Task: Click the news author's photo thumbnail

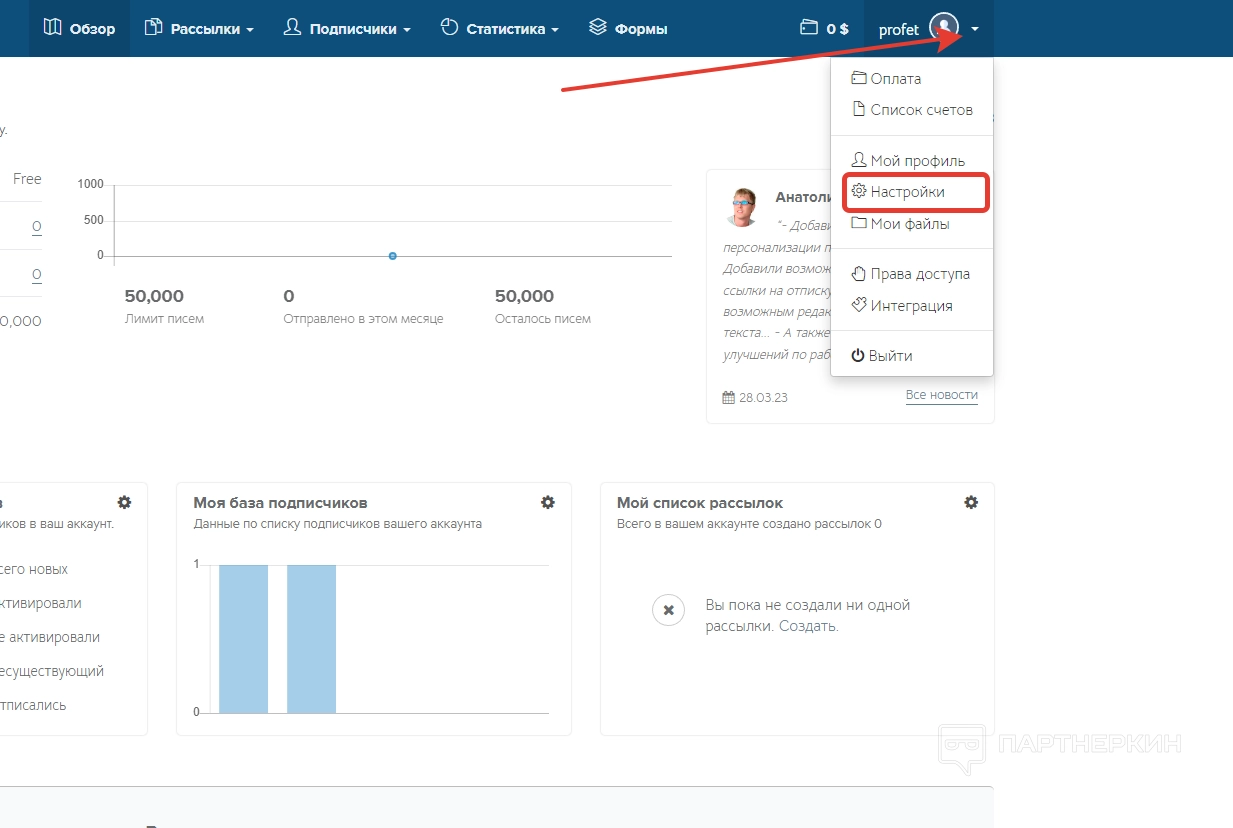Action: 743,208
